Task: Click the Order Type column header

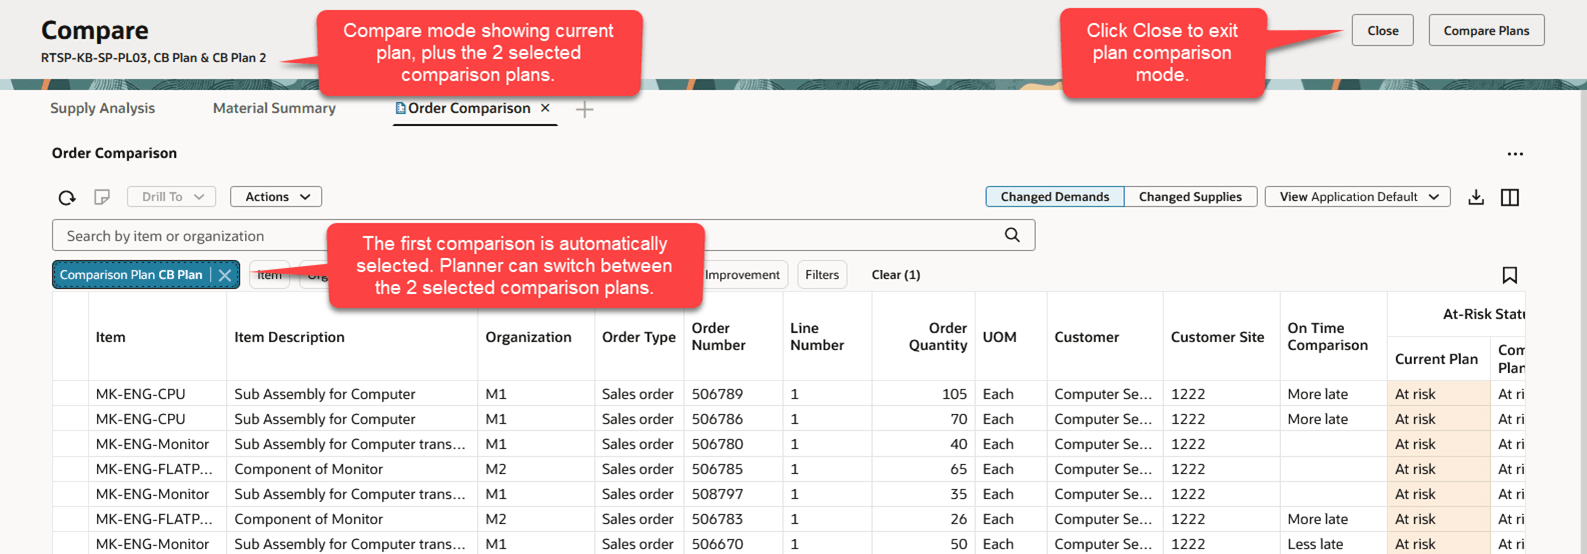Action: pyautogui.click(x=639, y=337)
